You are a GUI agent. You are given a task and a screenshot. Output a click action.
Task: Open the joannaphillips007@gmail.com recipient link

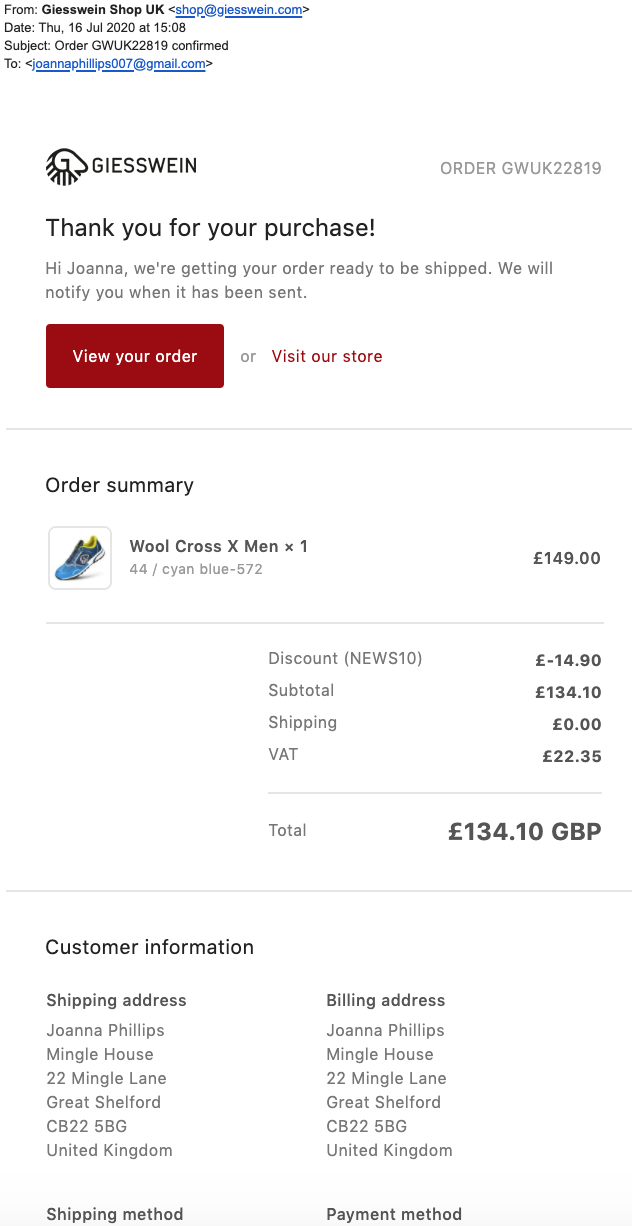119,64
